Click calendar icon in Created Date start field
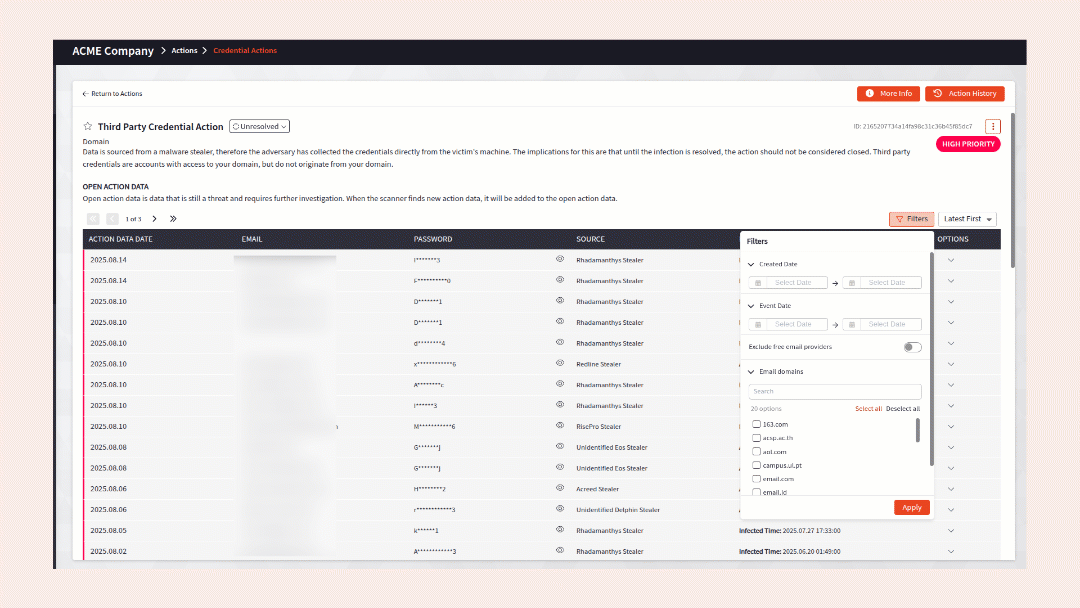 click(758, 283)
